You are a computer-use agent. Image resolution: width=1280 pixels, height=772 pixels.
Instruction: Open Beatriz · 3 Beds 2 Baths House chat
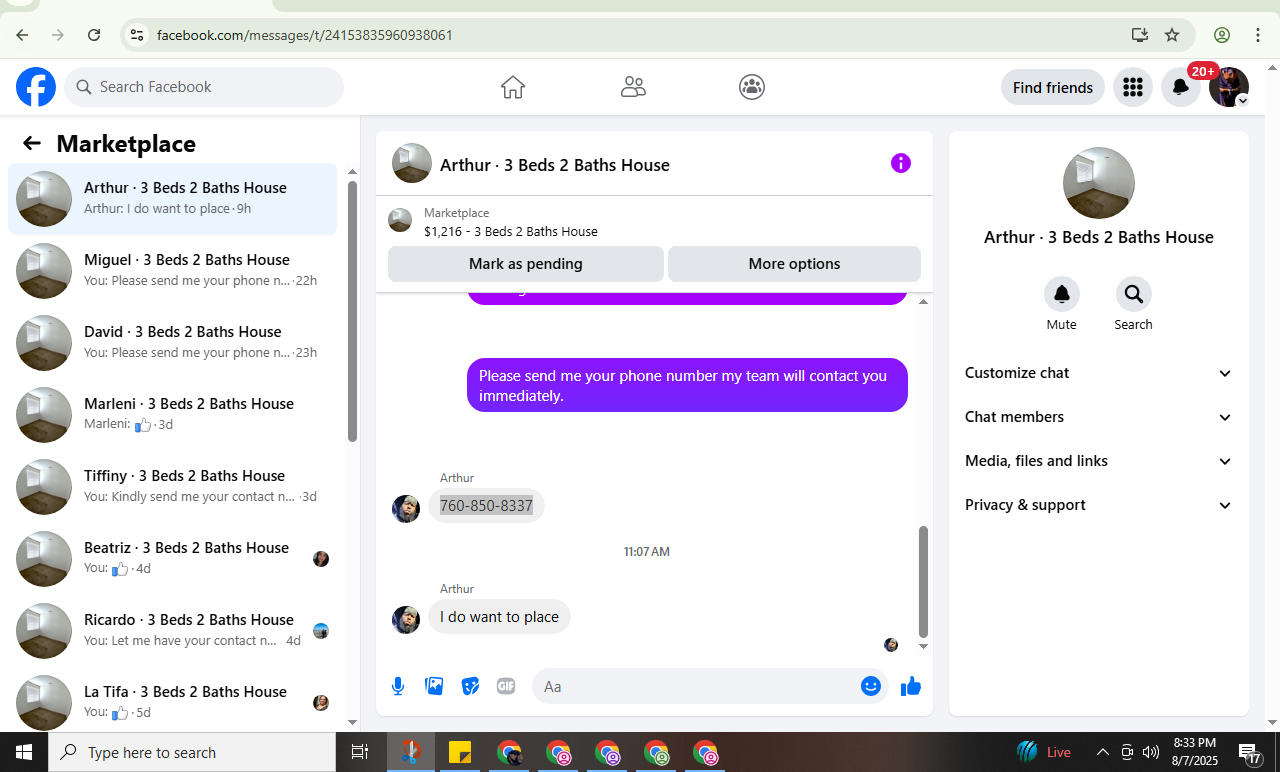[173, 559]
